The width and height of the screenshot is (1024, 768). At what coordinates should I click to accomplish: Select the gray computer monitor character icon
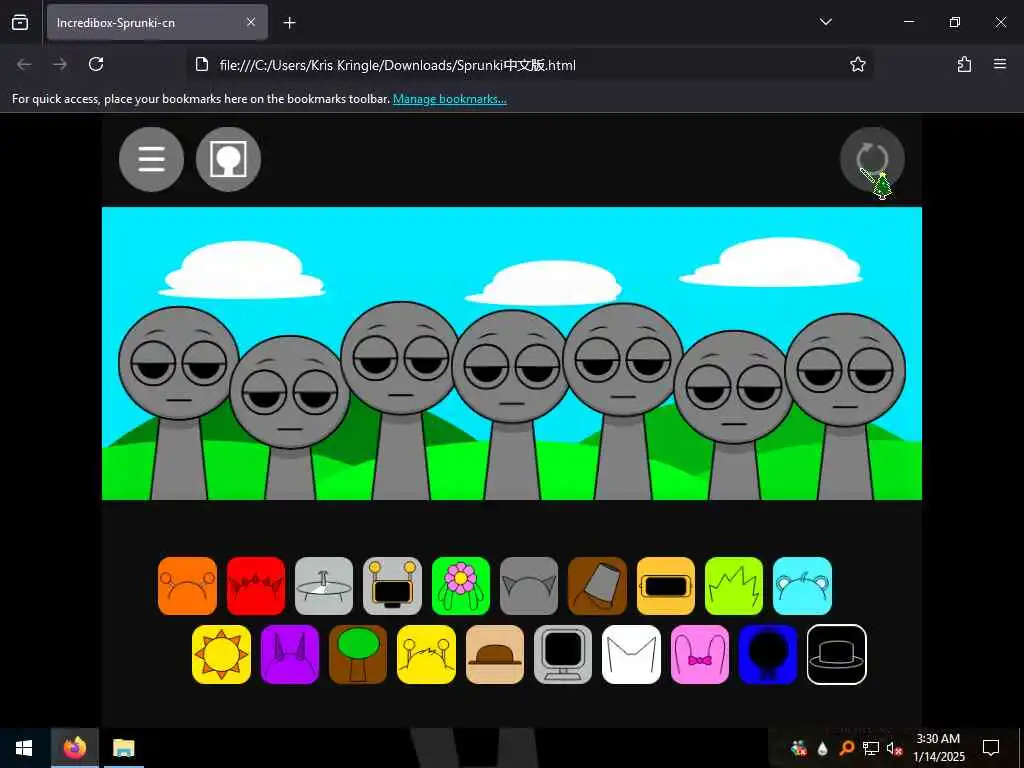point(563,654)
